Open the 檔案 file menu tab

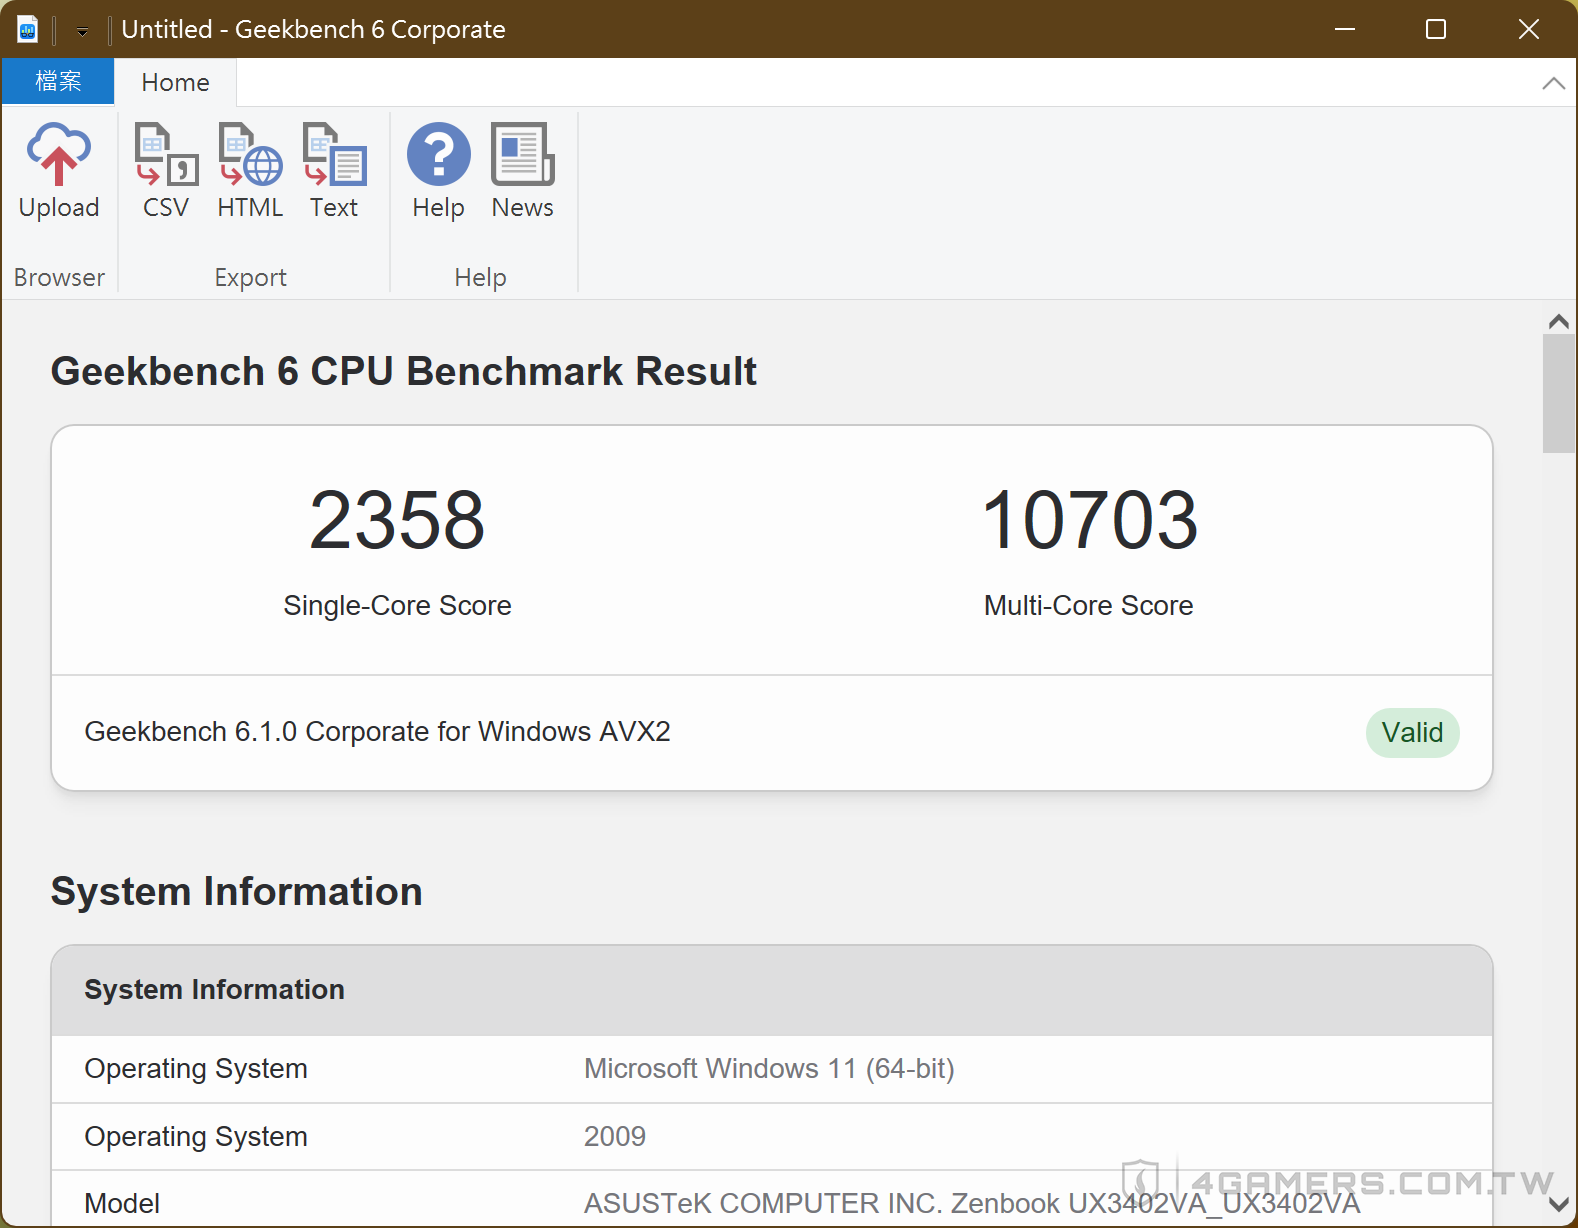pyautogui.click(x=58, y=81)
